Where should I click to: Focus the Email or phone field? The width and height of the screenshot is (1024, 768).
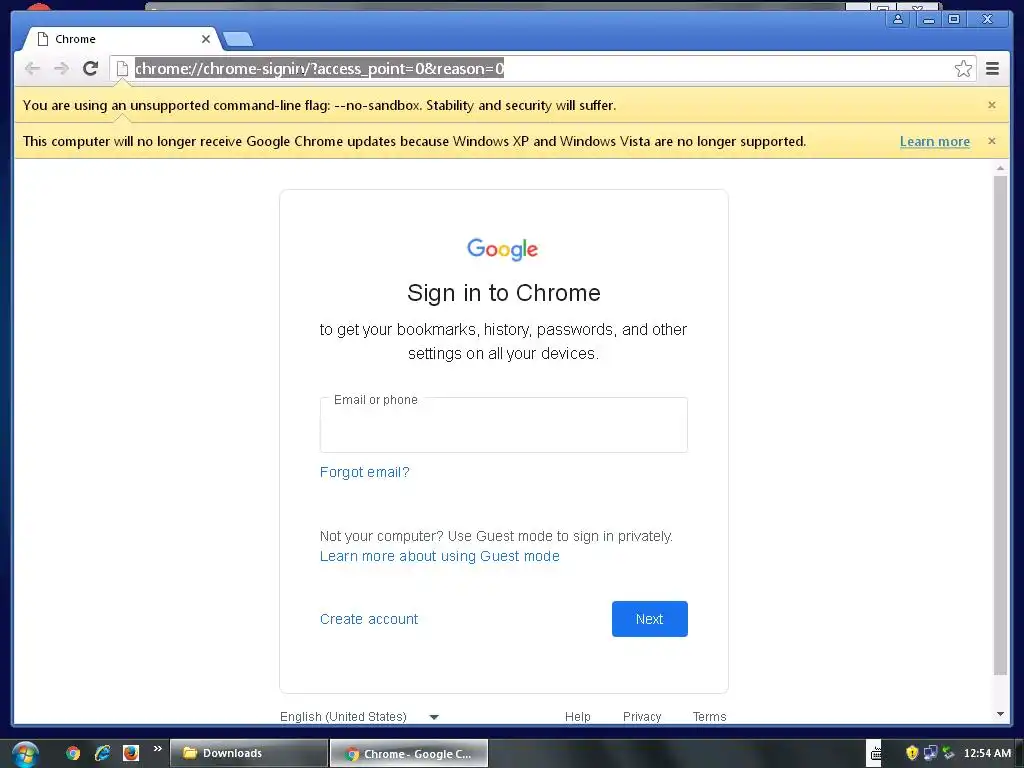[x=504, y=425]
